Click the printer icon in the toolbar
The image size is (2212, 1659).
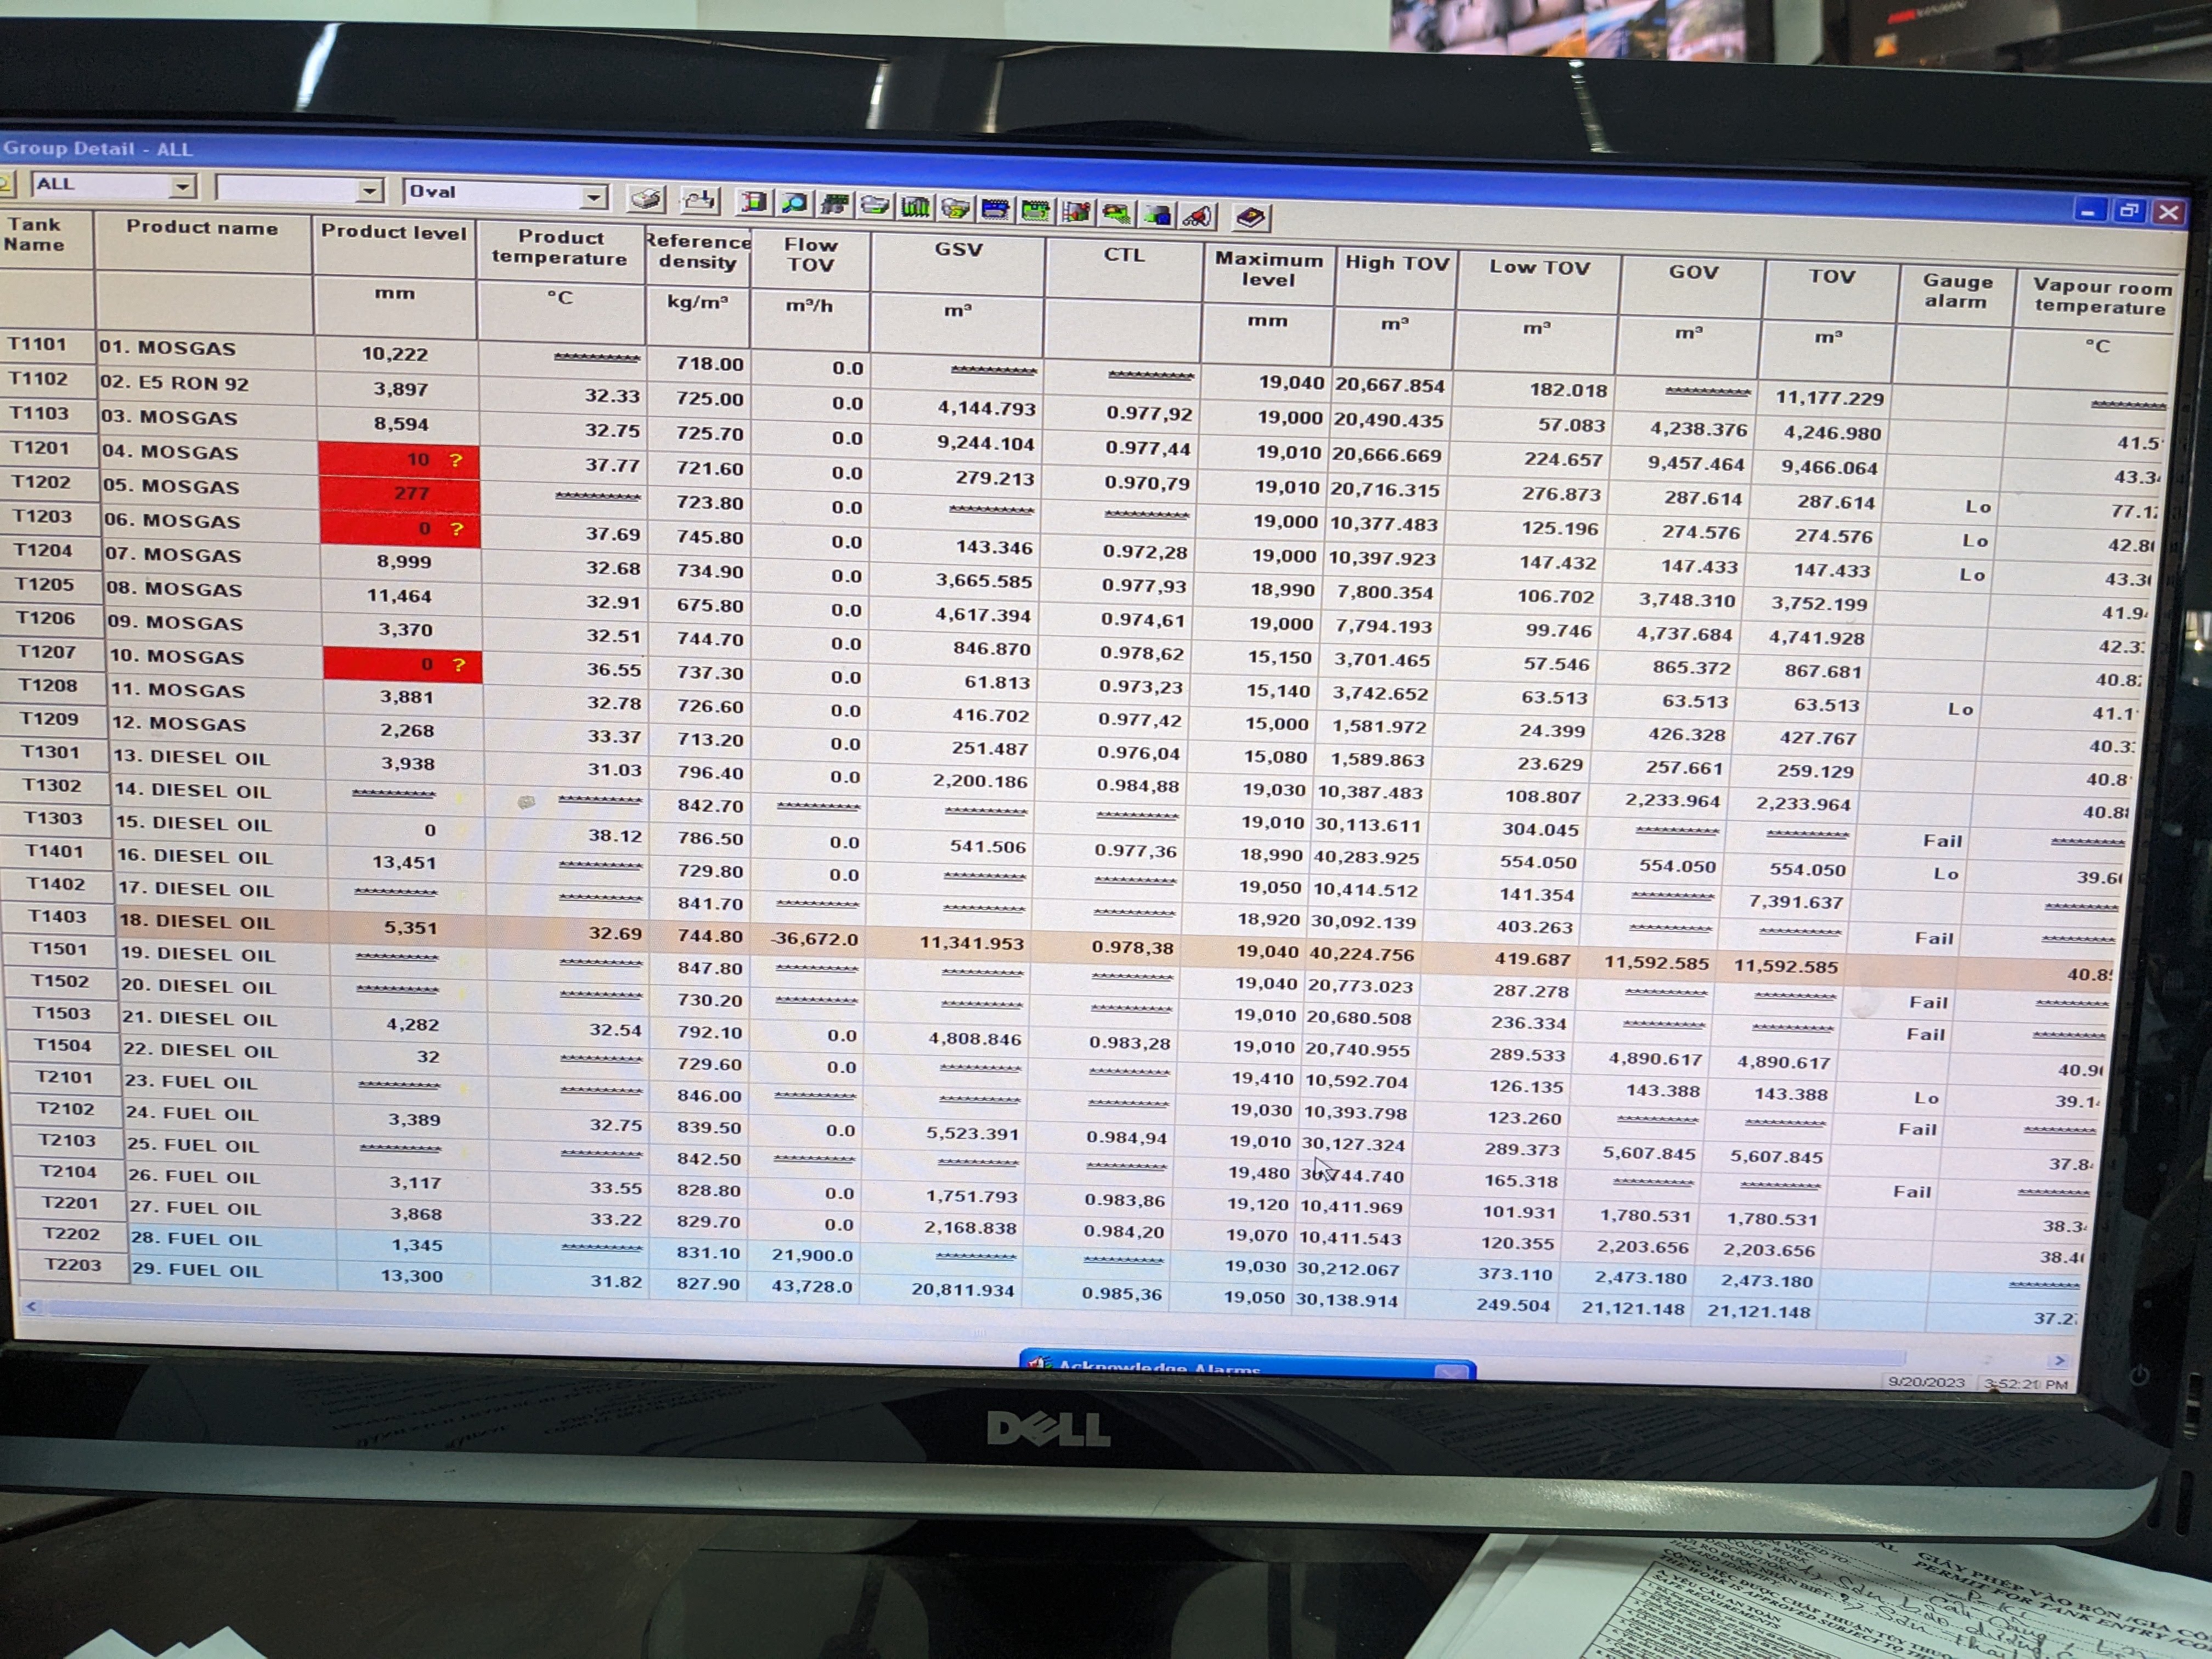(x=647, y=199)
